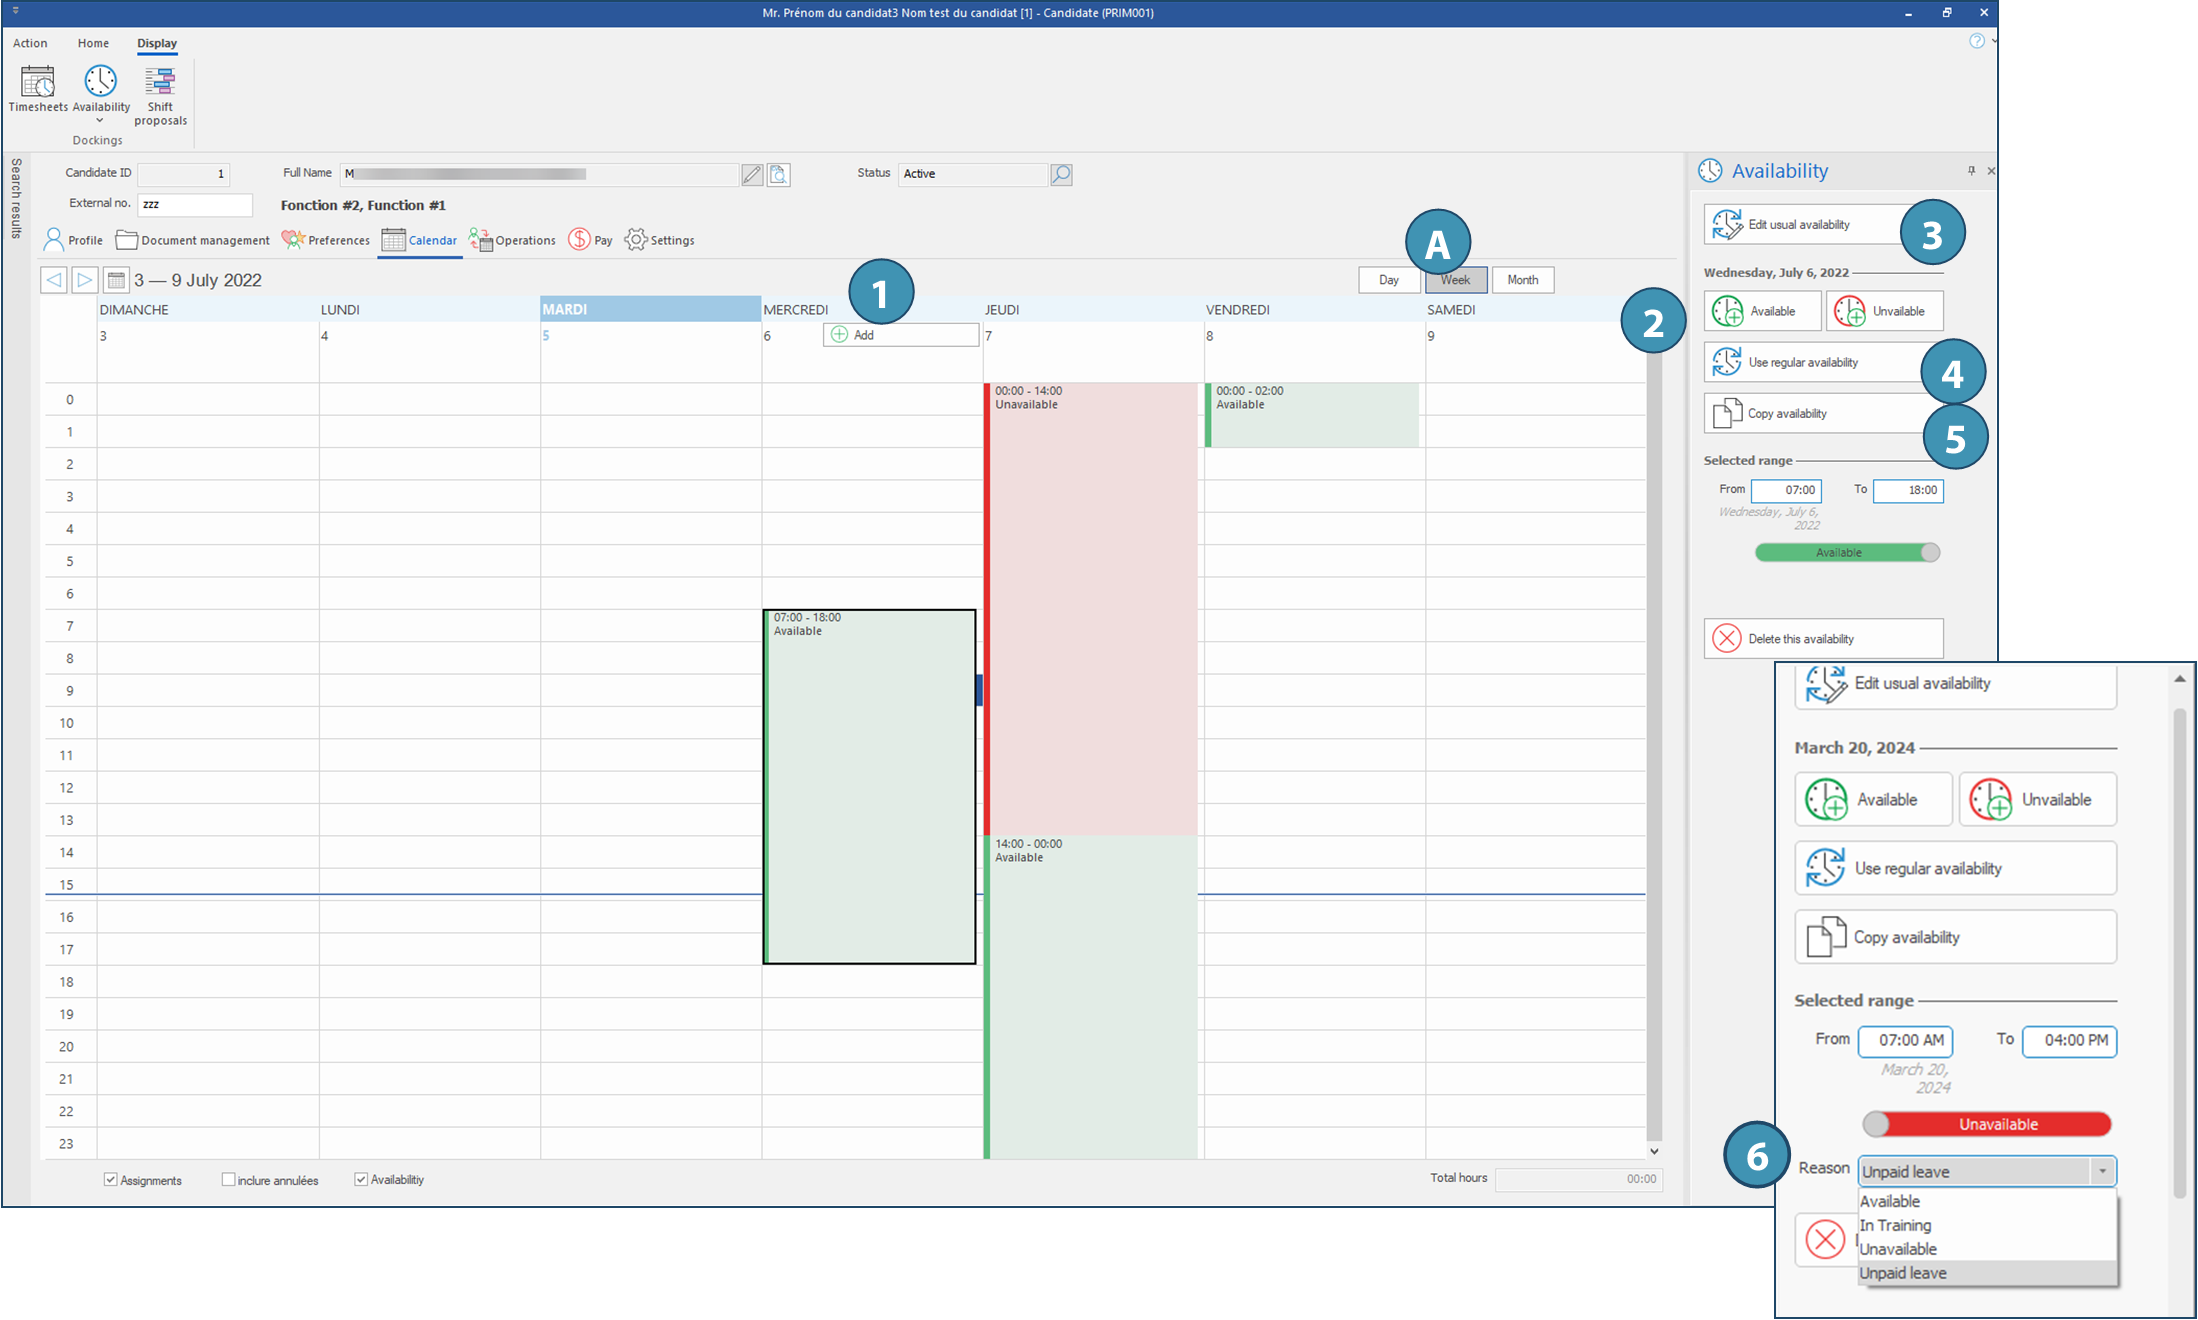
Task: Click Delete this availability
Action: point(1824,639)
